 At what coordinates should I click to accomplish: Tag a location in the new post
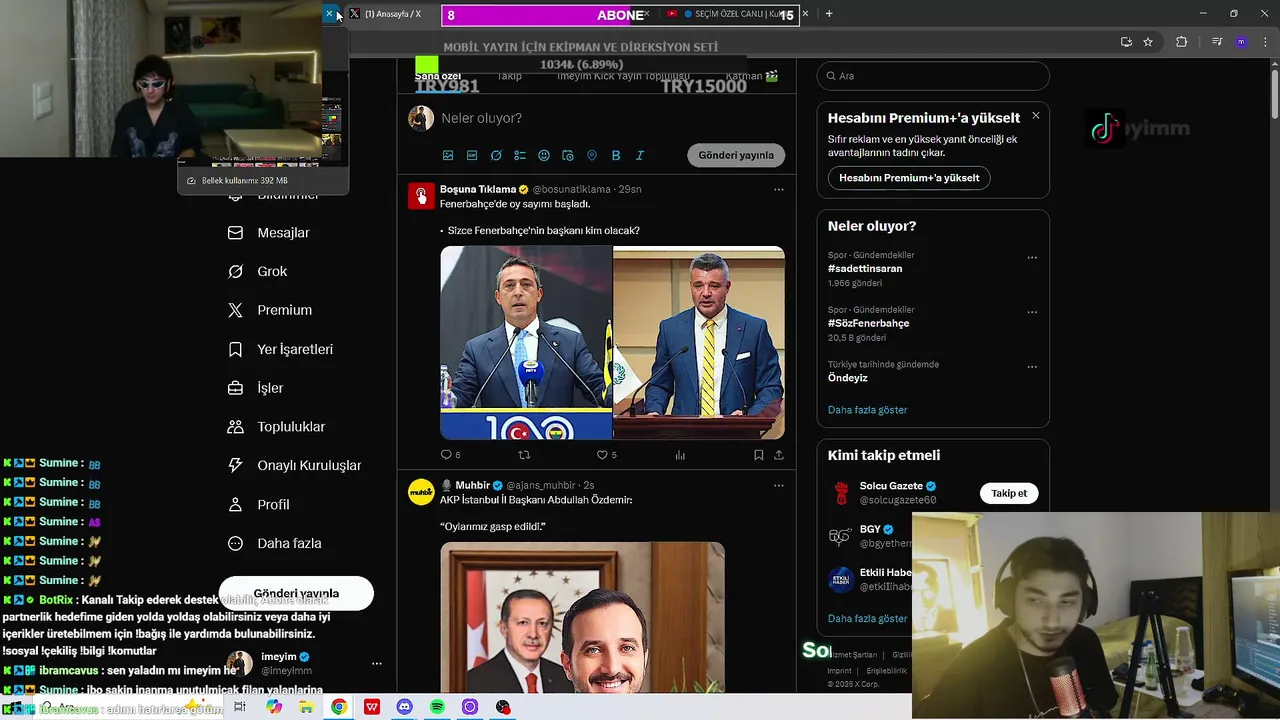pyautogui.click(x=592, y=156)
